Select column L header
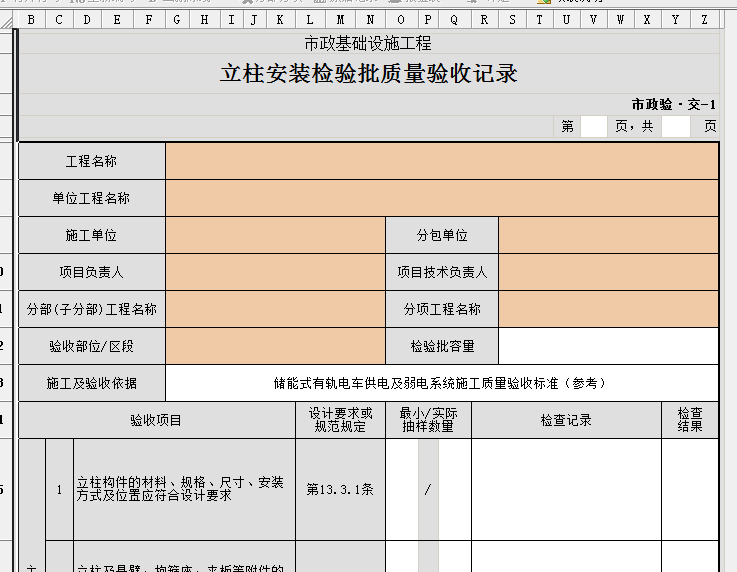Screen dimensions: 737x572 point(309,20)
